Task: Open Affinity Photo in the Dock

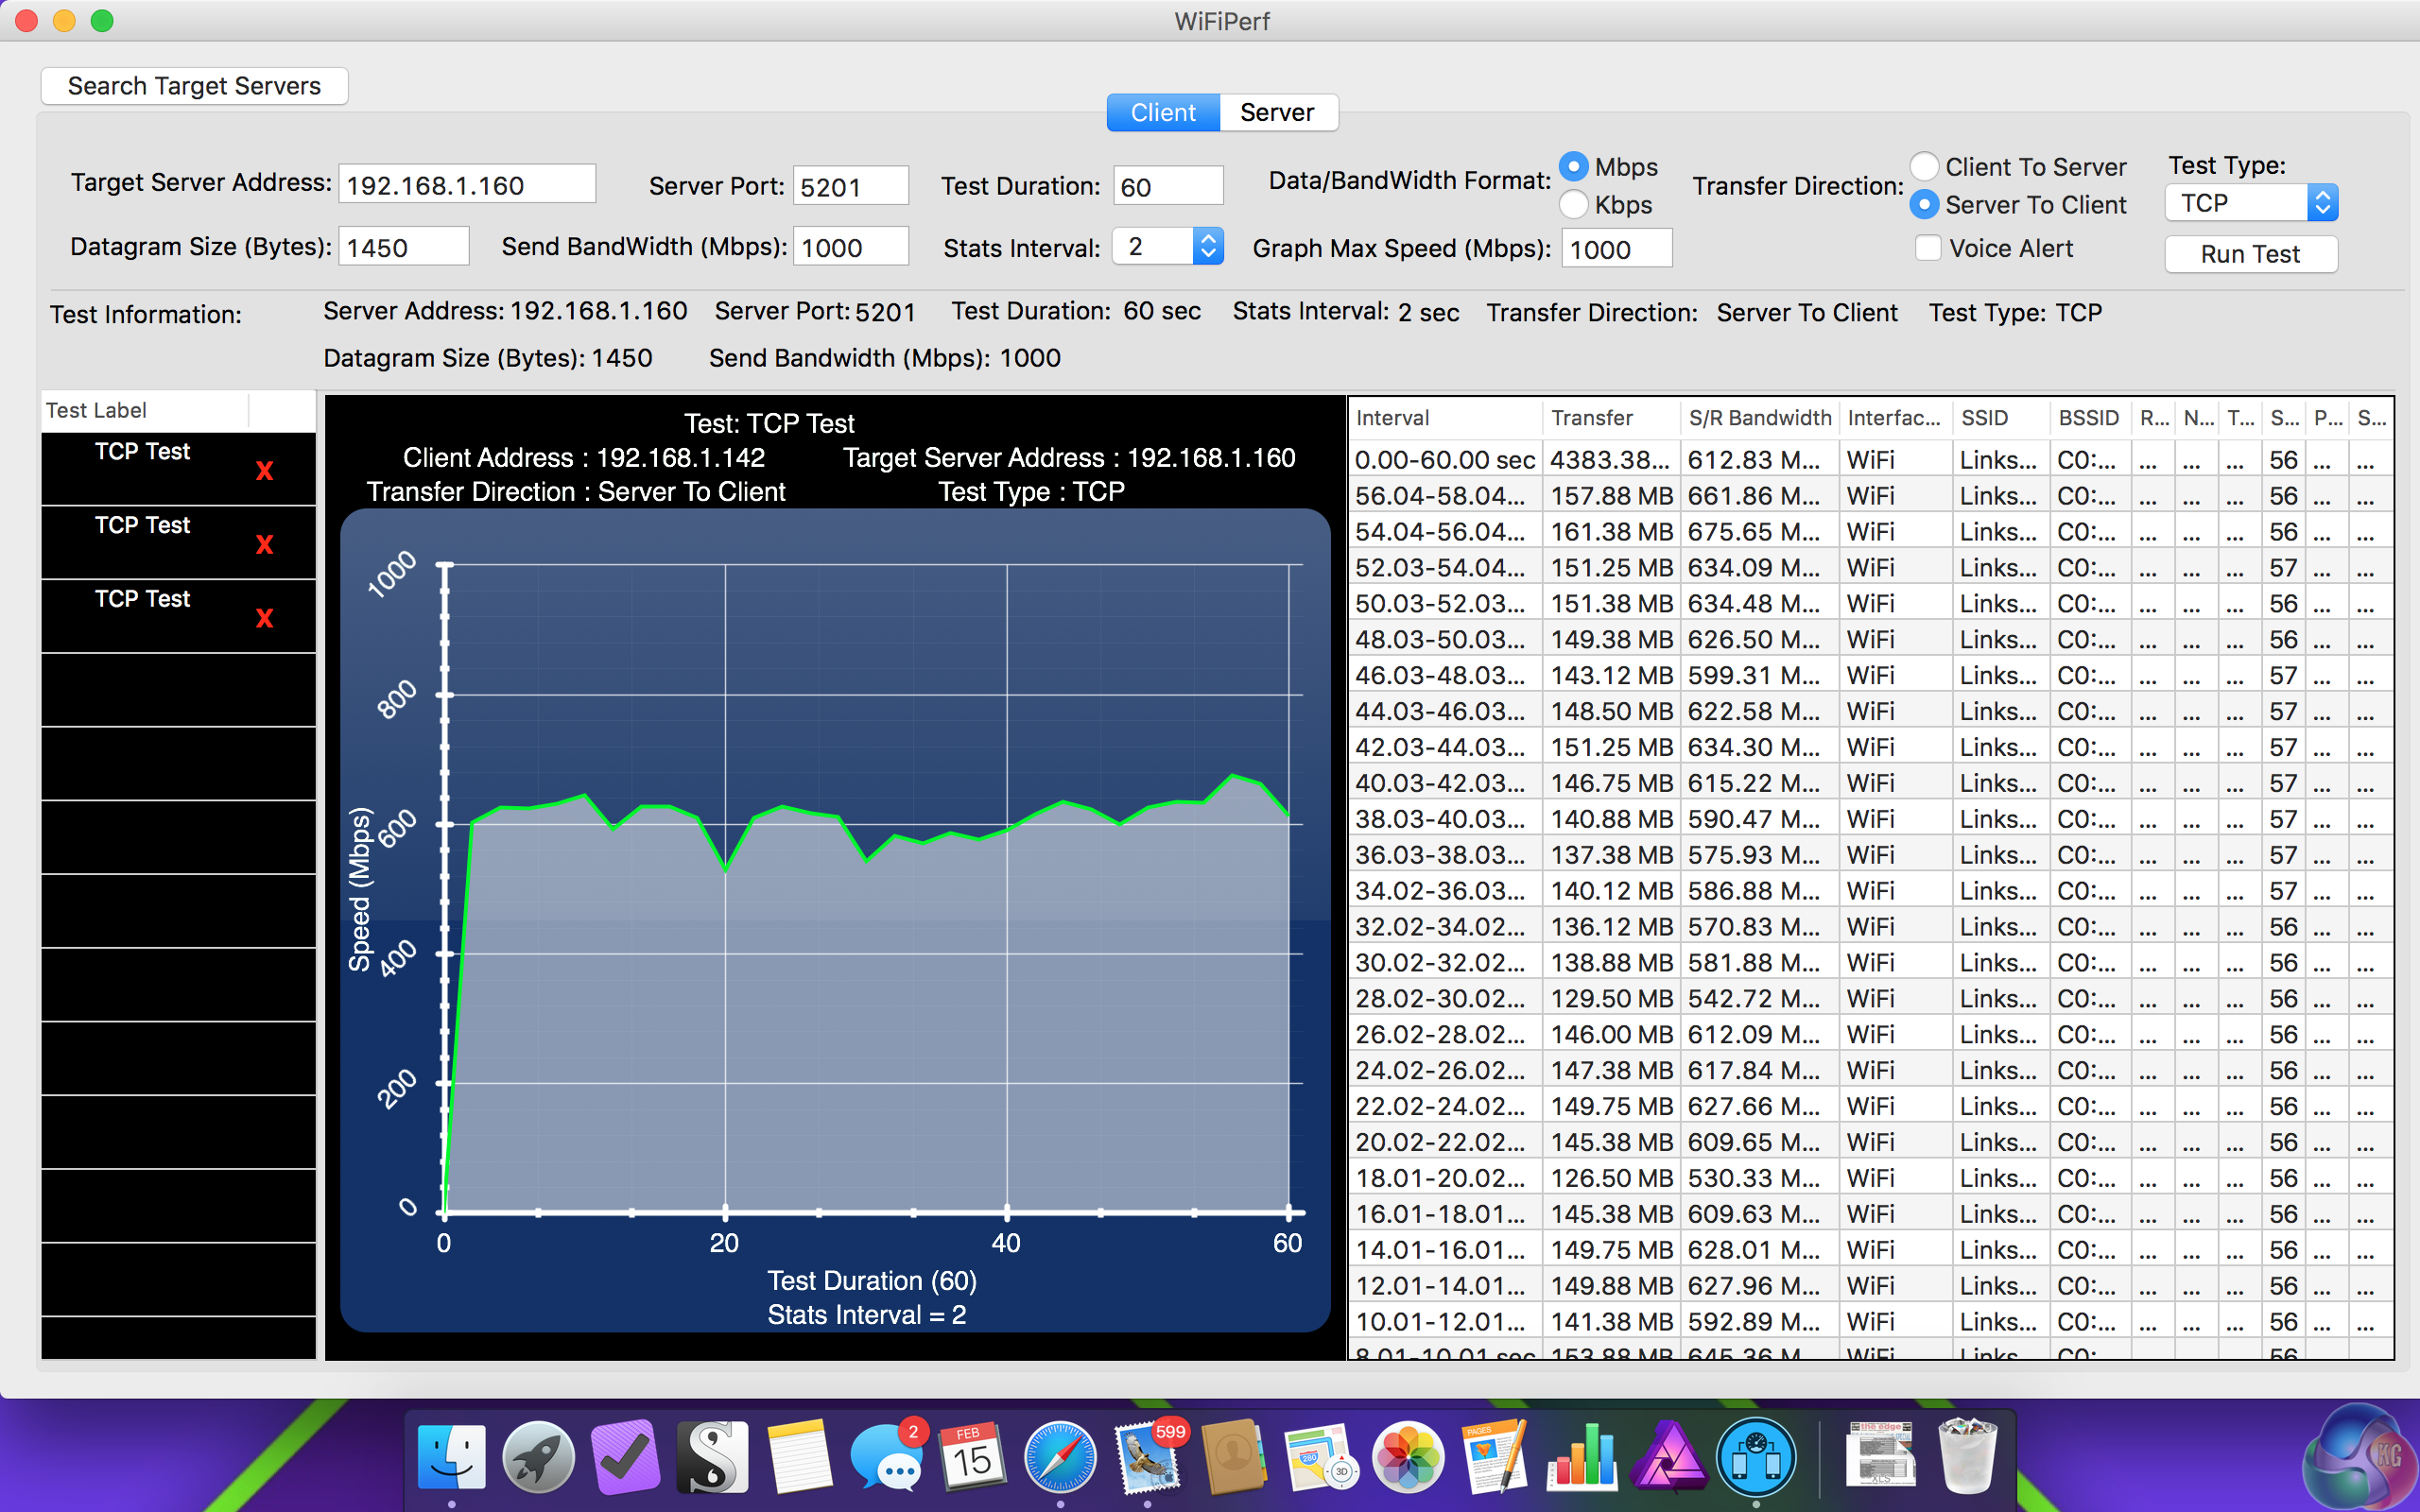Action: coord(1668,1458)
